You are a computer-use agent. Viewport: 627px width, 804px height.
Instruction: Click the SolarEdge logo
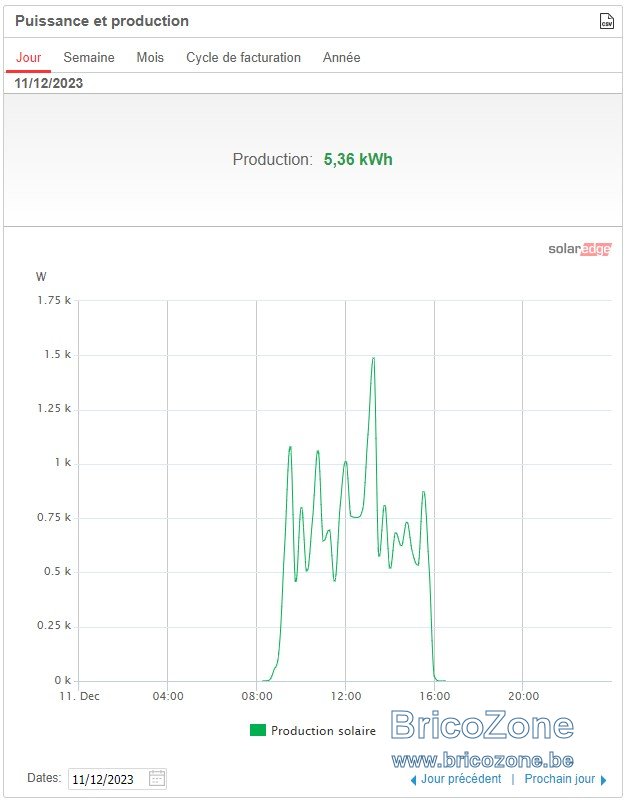click(580, 249)
